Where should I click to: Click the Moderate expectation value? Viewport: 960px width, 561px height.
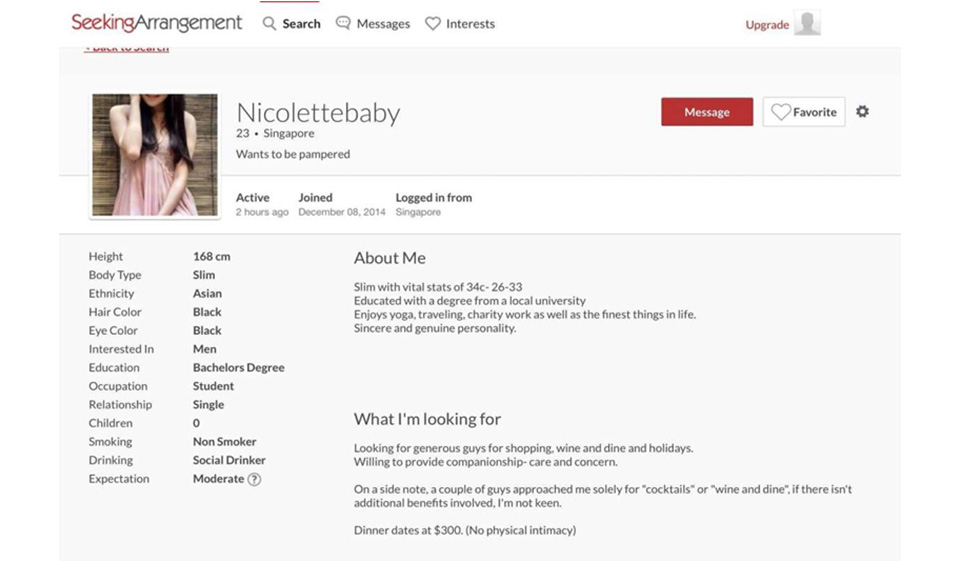click(218, 479)
